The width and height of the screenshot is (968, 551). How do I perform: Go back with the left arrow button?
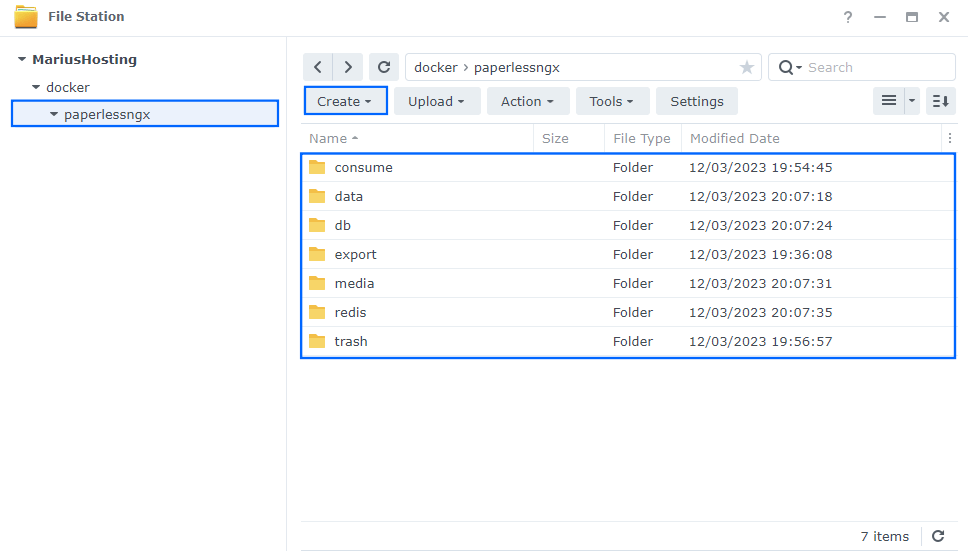tap(318, 67)
